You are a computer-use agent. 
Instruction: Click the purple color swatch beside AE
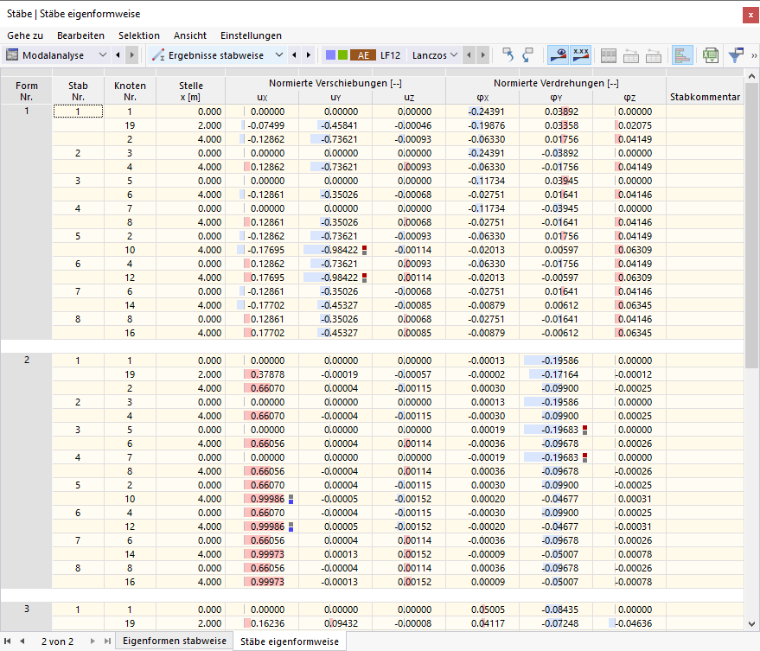tap(331, 55)
